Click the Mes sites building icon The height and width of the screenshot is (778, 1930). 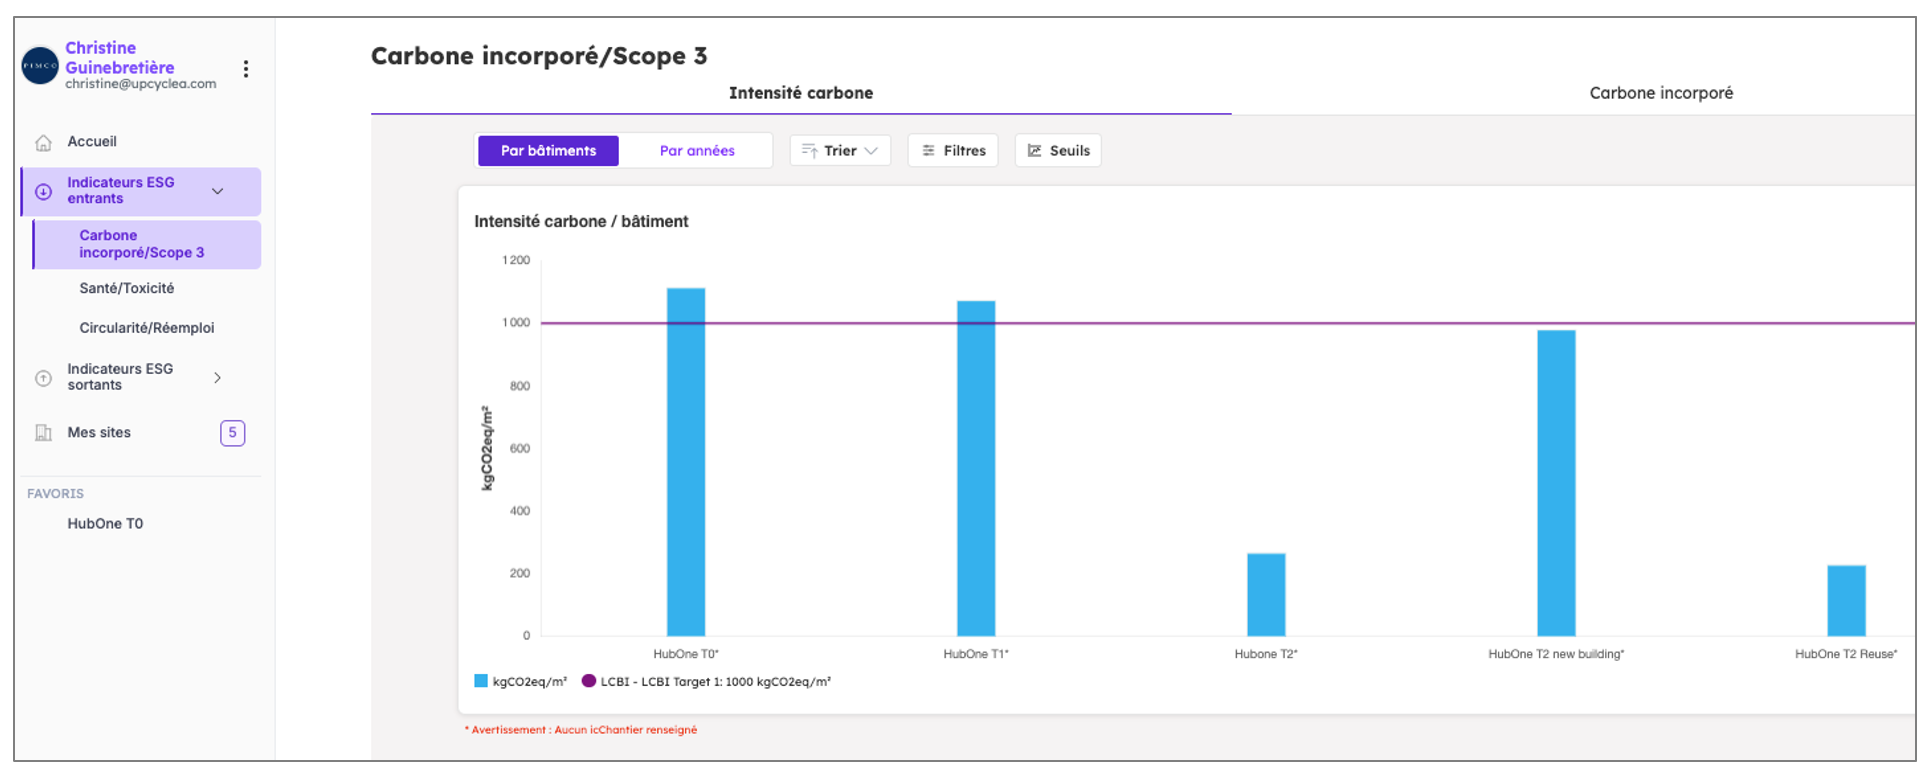click(x=43, y=433)
